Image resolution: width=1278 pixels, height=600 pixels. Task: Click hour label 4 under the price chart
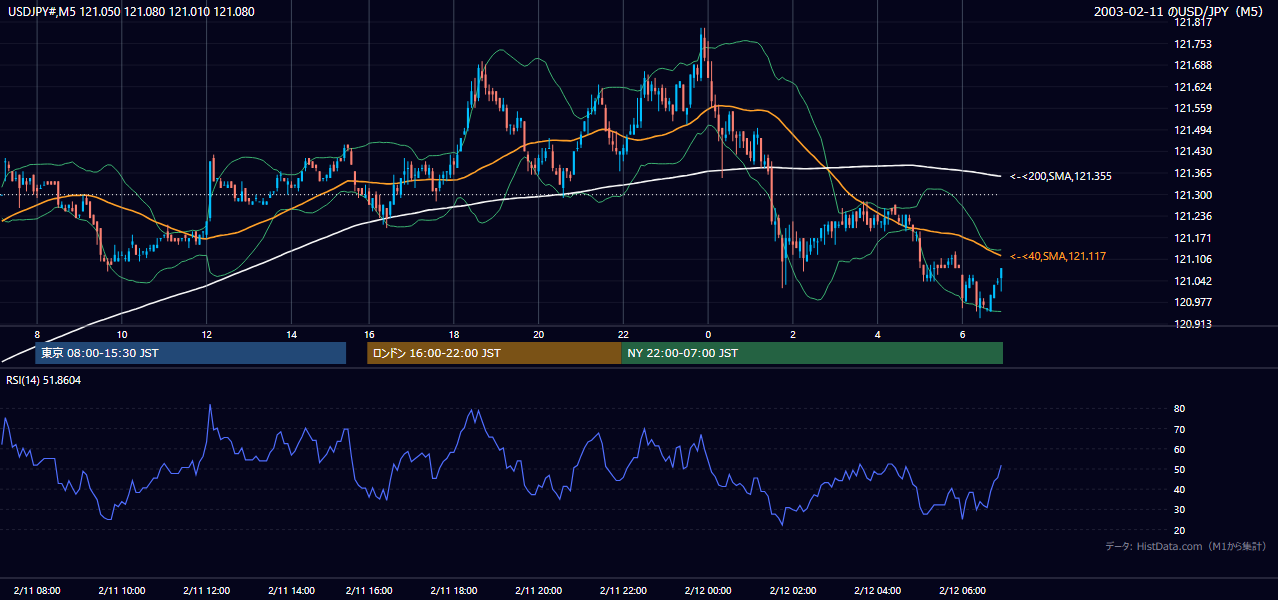(877, 334)
